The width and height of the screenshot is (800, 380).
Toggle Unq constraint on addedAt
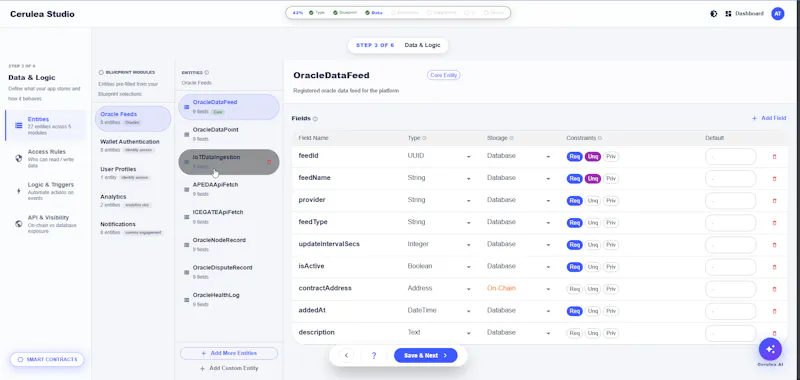click(592, 311)
